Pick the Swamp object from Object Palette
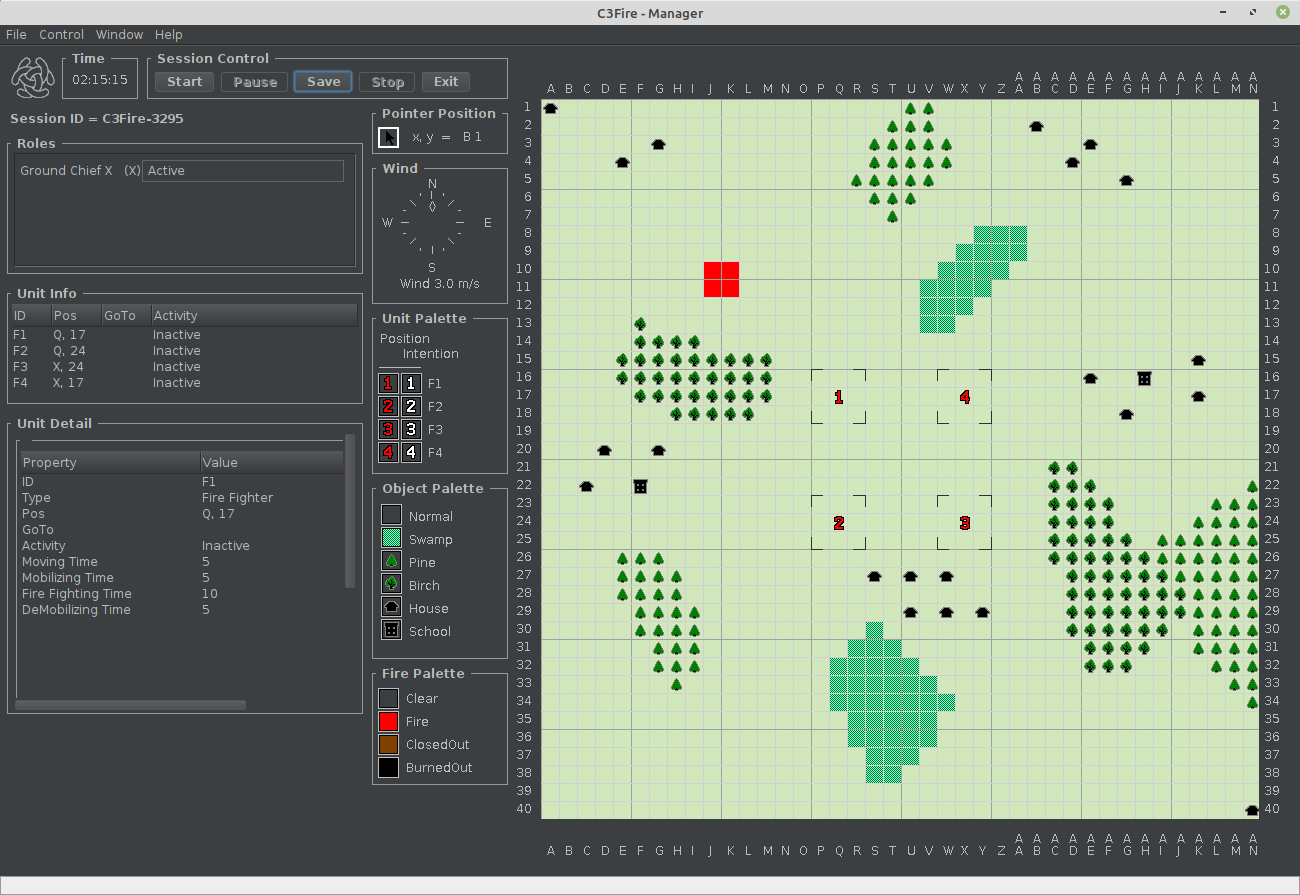 pyautogui.click(x=391, y=539)
